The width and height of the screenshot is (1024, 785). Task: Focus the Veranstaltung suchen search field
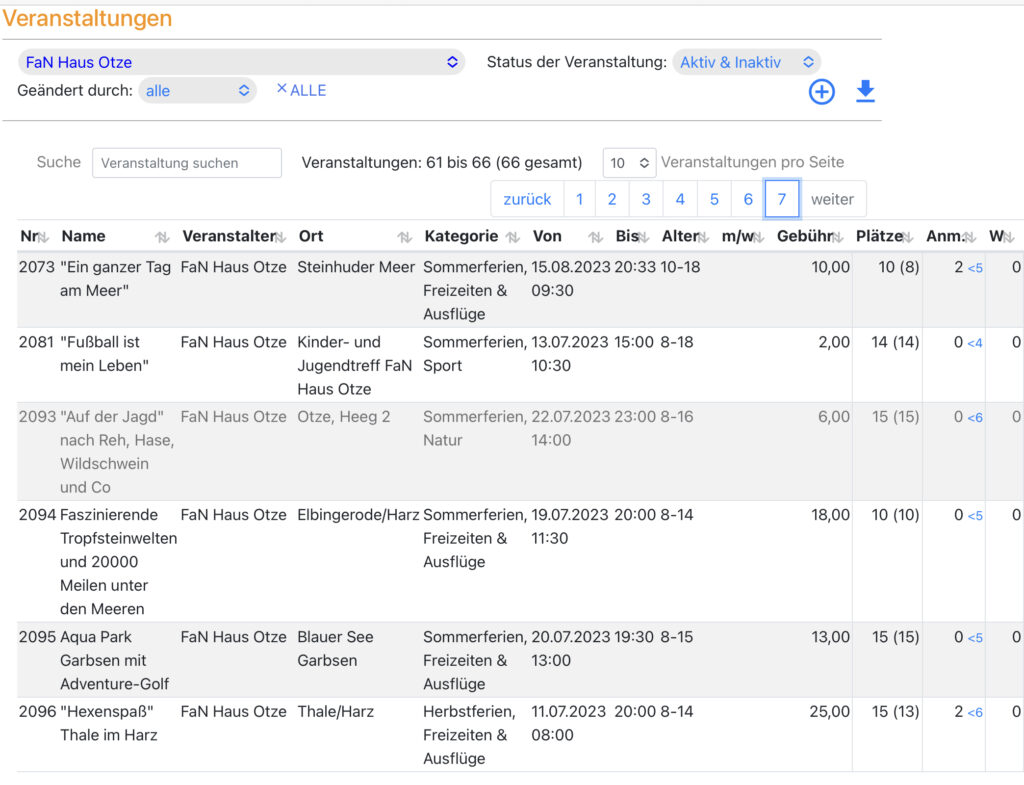187,163
